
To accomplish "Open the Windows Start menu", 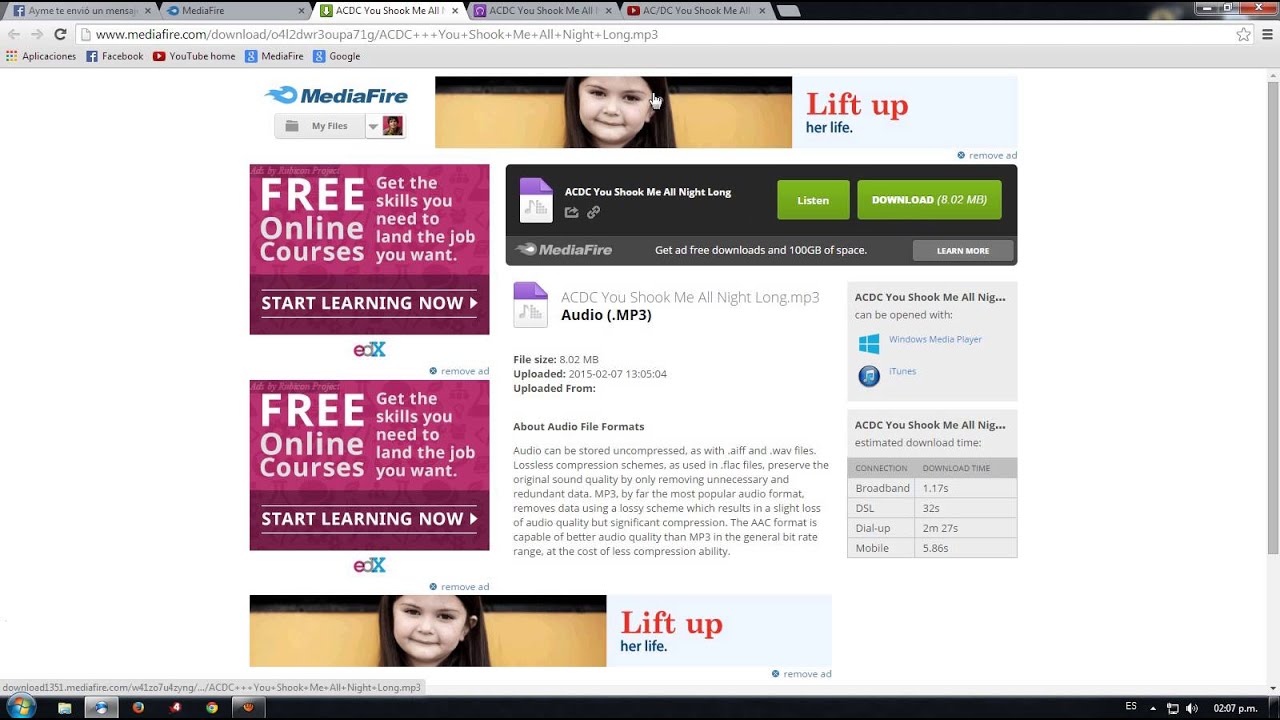I will point(20,707).
